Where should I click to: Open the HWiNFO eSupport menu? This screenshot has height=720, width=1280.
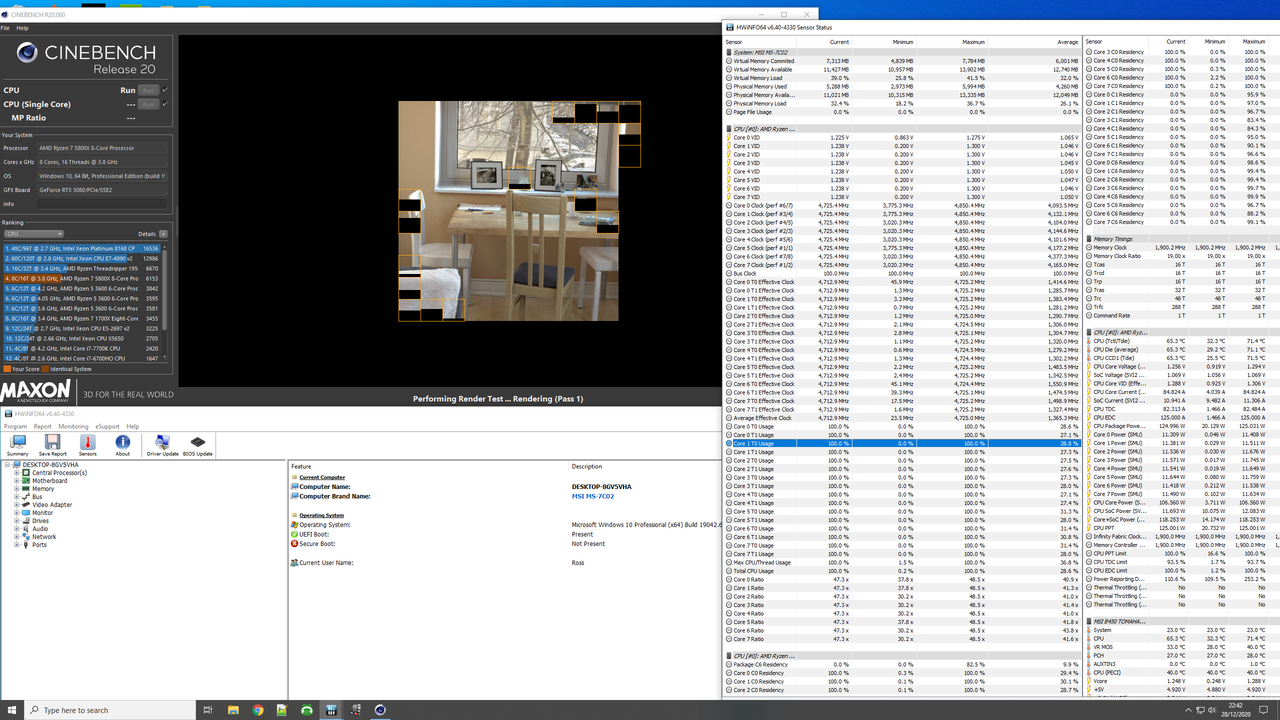pyautogui.click(x=108, y=426)
